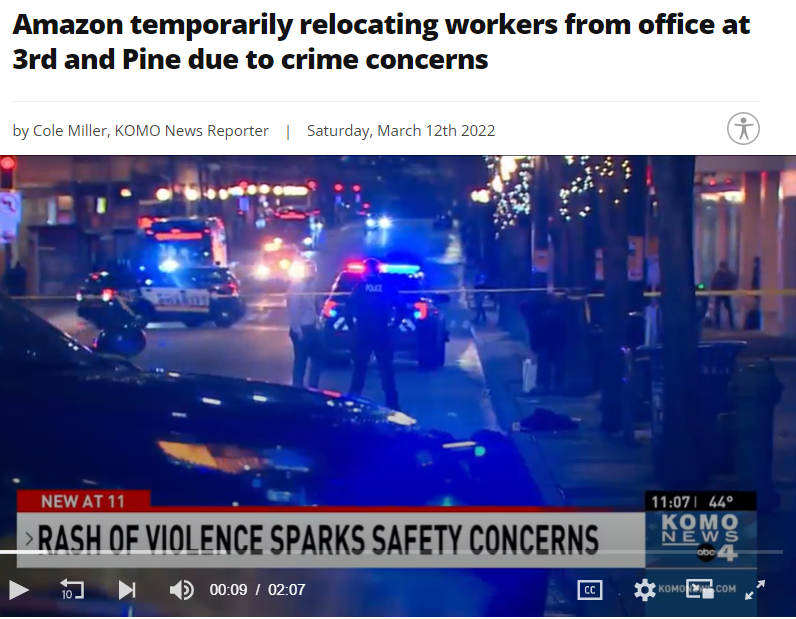Rewind the video 10 seconds

click(72, 590)
